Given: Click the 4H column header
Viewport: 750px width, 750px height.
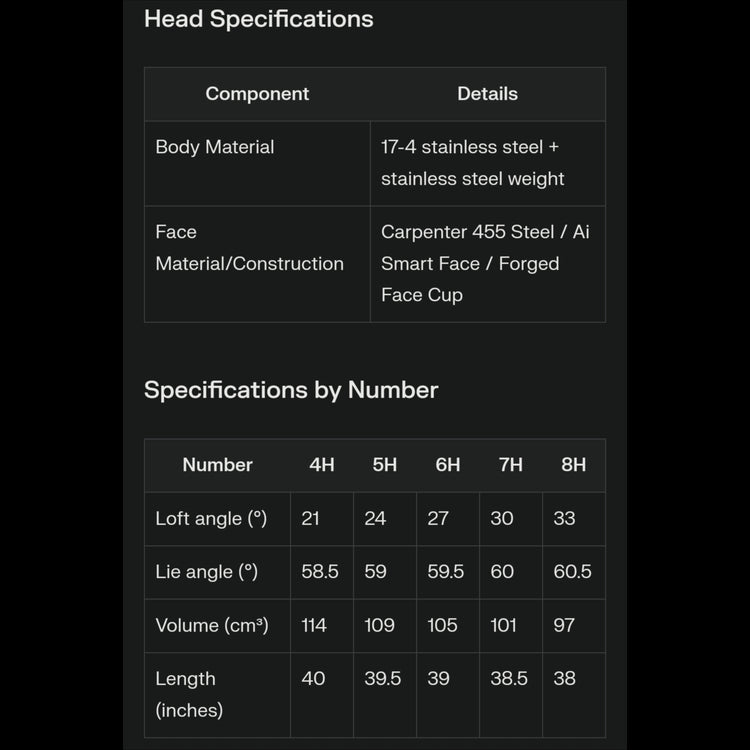Looking at the screenshot, I should pyautogui.click(x=321, y=465).
